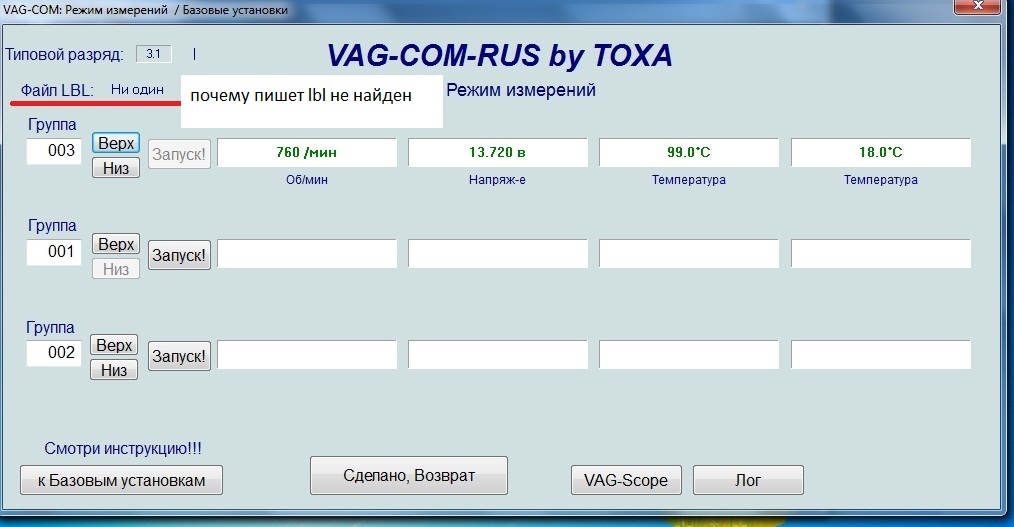The height and width of the screenshot is (527, 1014).
Task: Click the Низ button for group 003
Action: click(116, 168)
